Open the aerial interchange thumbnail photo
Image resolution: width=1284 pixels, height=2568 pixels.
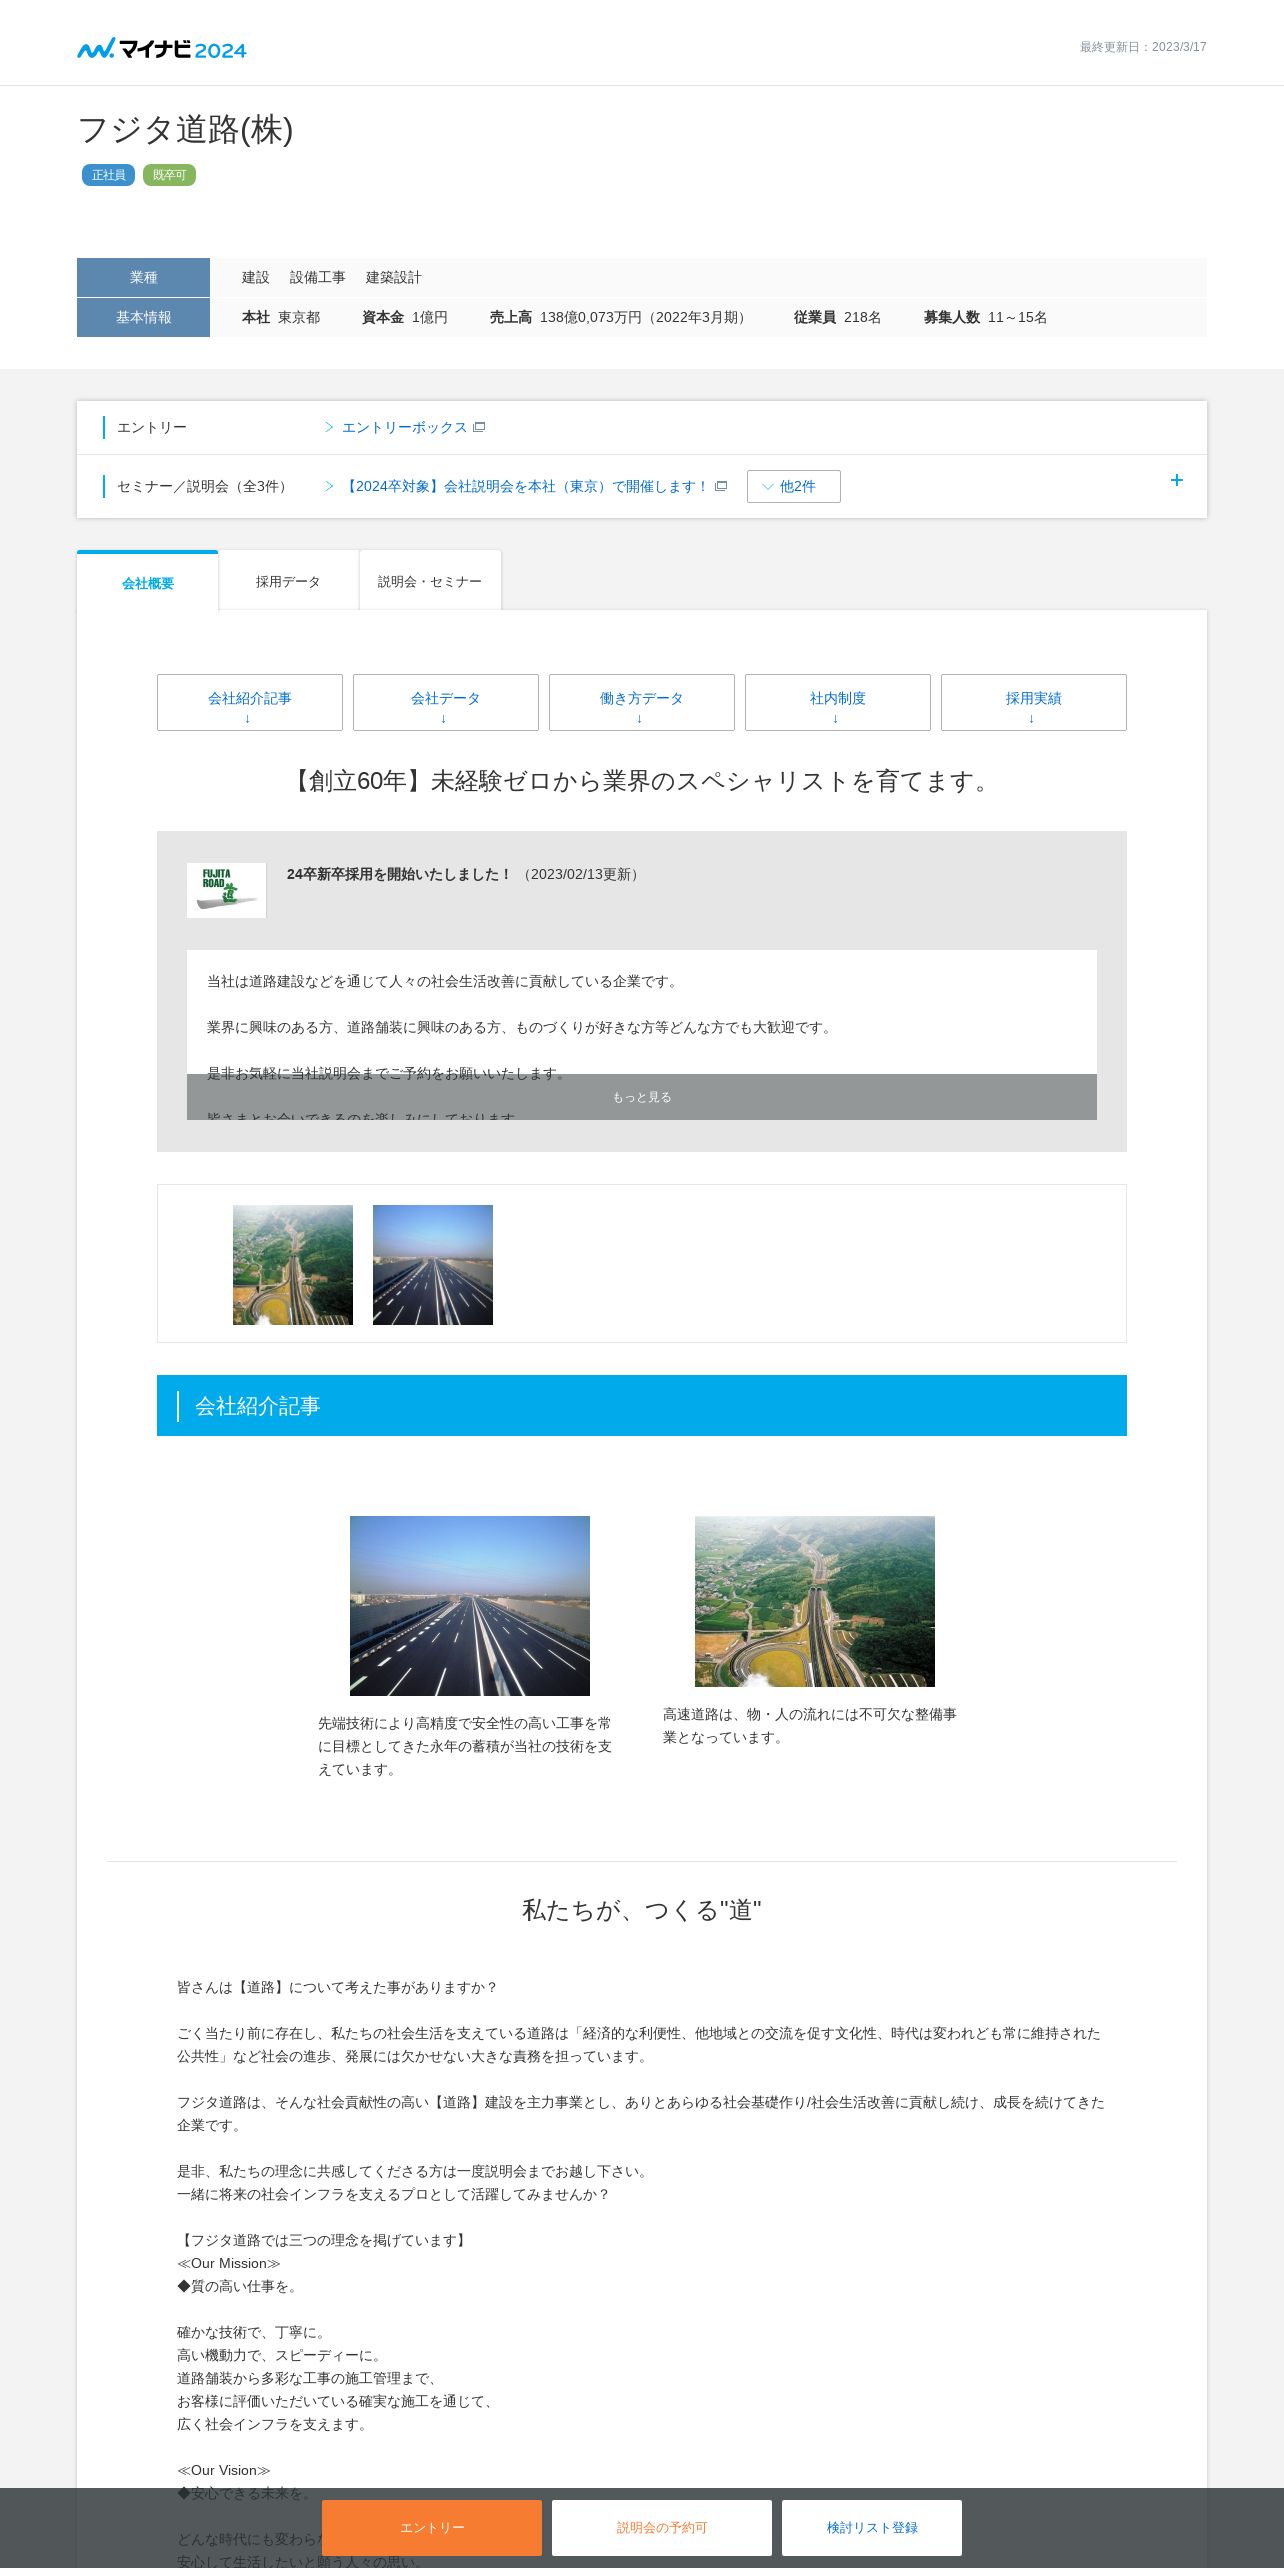tap(293, 1265)
